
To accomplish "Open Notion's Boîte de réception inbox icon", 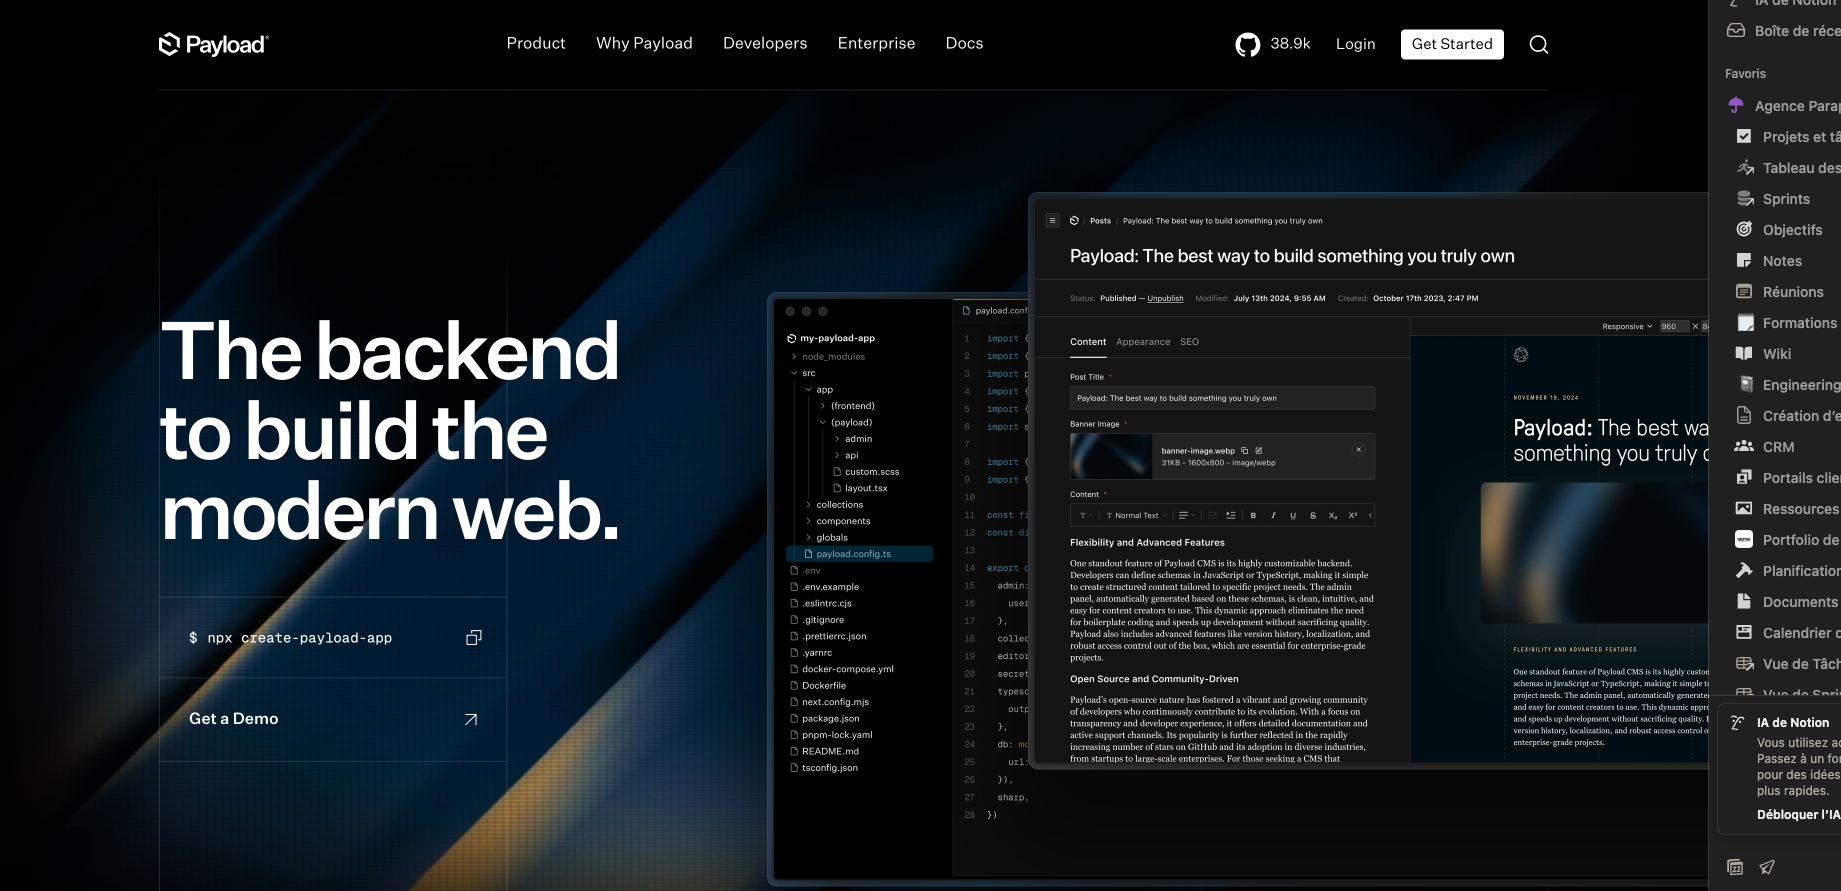I will [x=1736, y=30].
